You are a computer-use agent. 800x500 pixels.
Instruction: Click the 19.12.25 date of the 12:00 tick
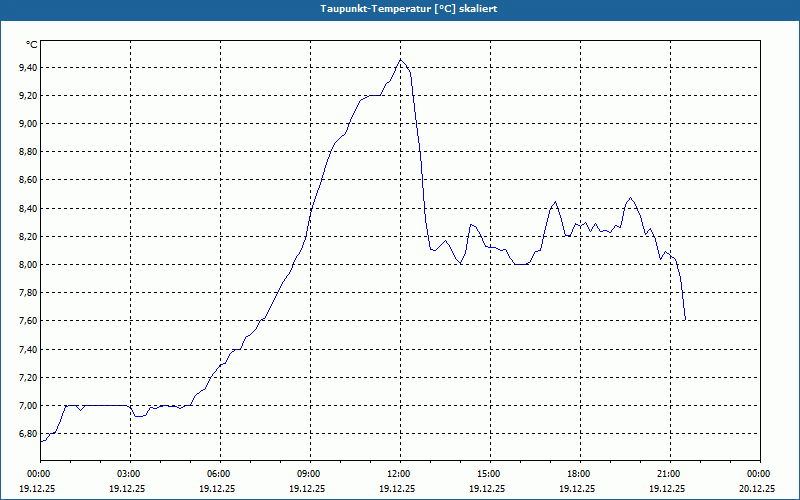(397, 488)
